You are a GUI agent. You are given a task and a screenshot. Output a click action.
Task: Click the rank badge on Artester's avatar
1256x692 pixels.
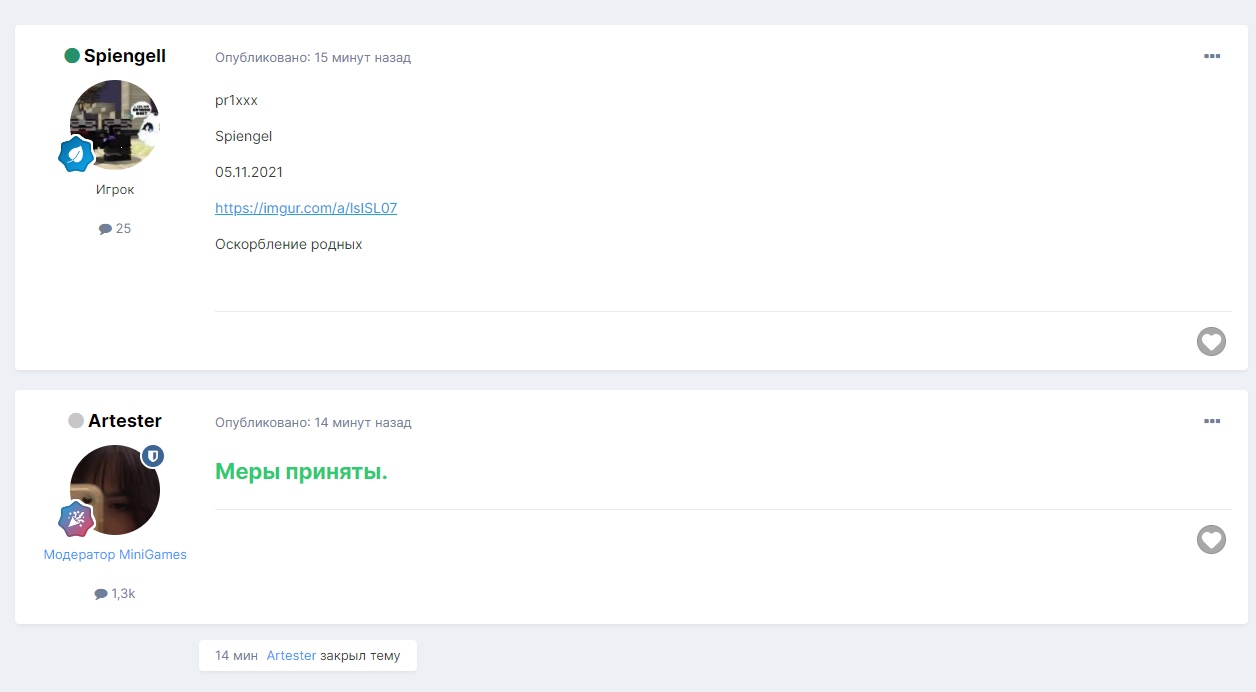click(76, 520)
